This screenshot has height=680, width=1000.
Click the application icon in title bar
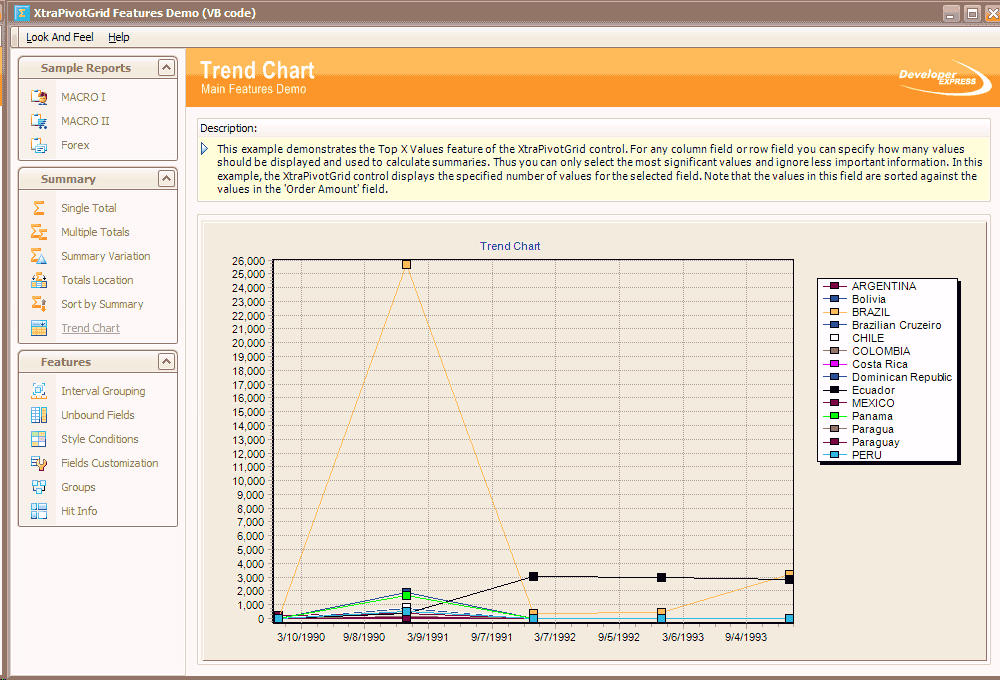tap(22, 13)
